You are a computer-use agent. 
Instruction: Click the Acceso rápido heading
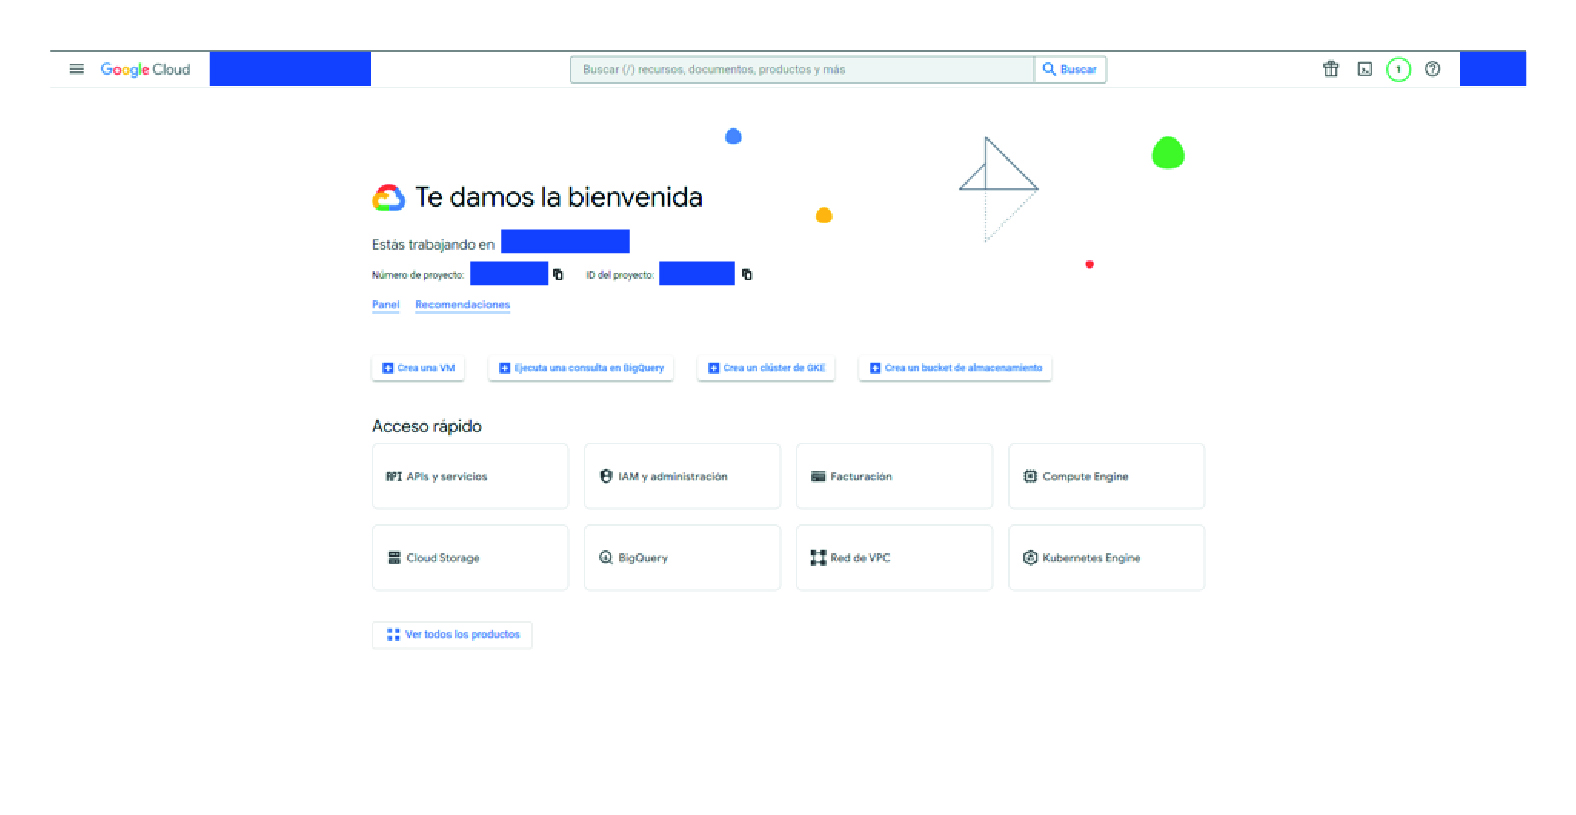point(427,426)
